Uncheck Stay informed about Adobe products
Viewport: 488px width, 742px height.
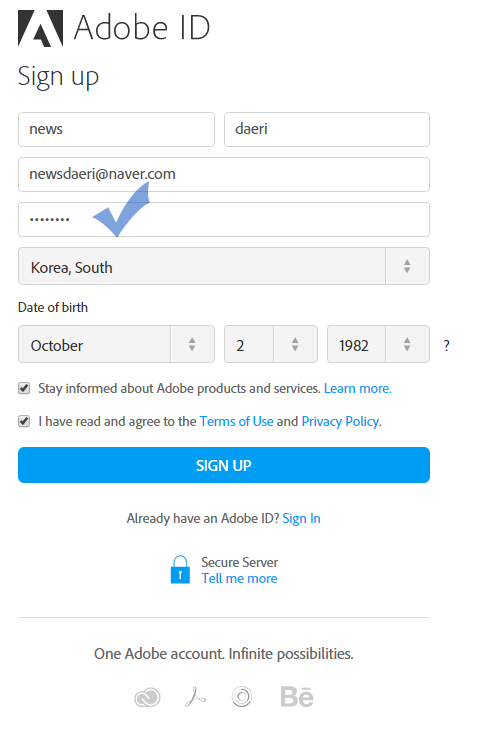pos(24,389)
